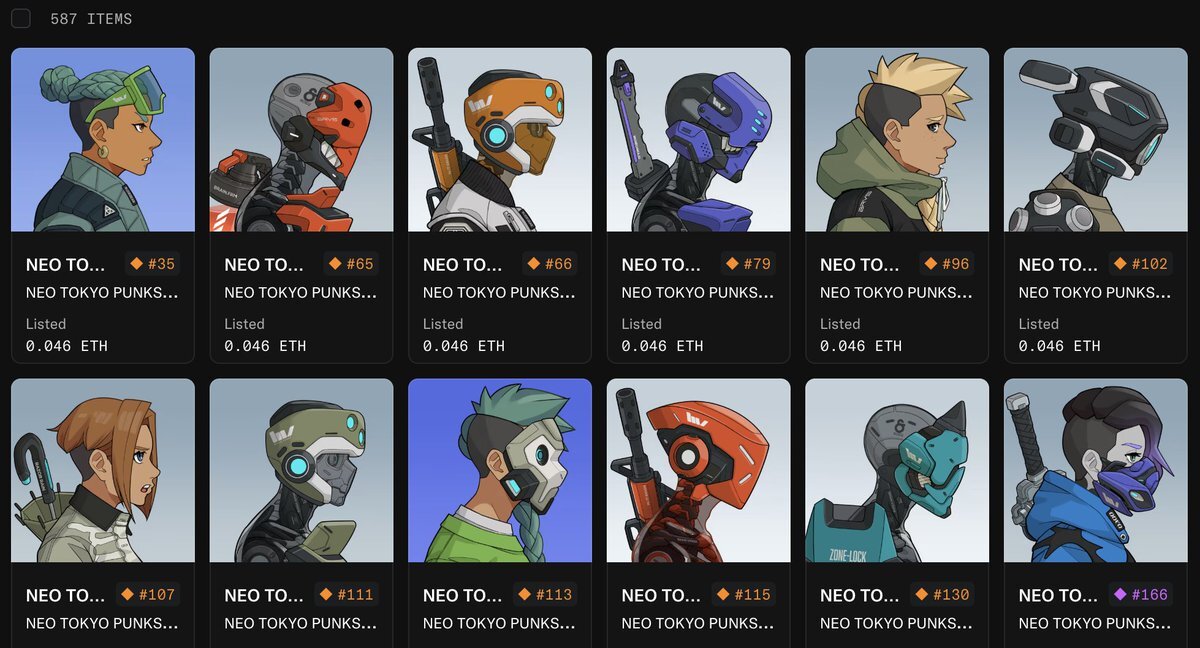Open the blue-helmet robot thumbnail ranked #79

(x=698, y=140)
